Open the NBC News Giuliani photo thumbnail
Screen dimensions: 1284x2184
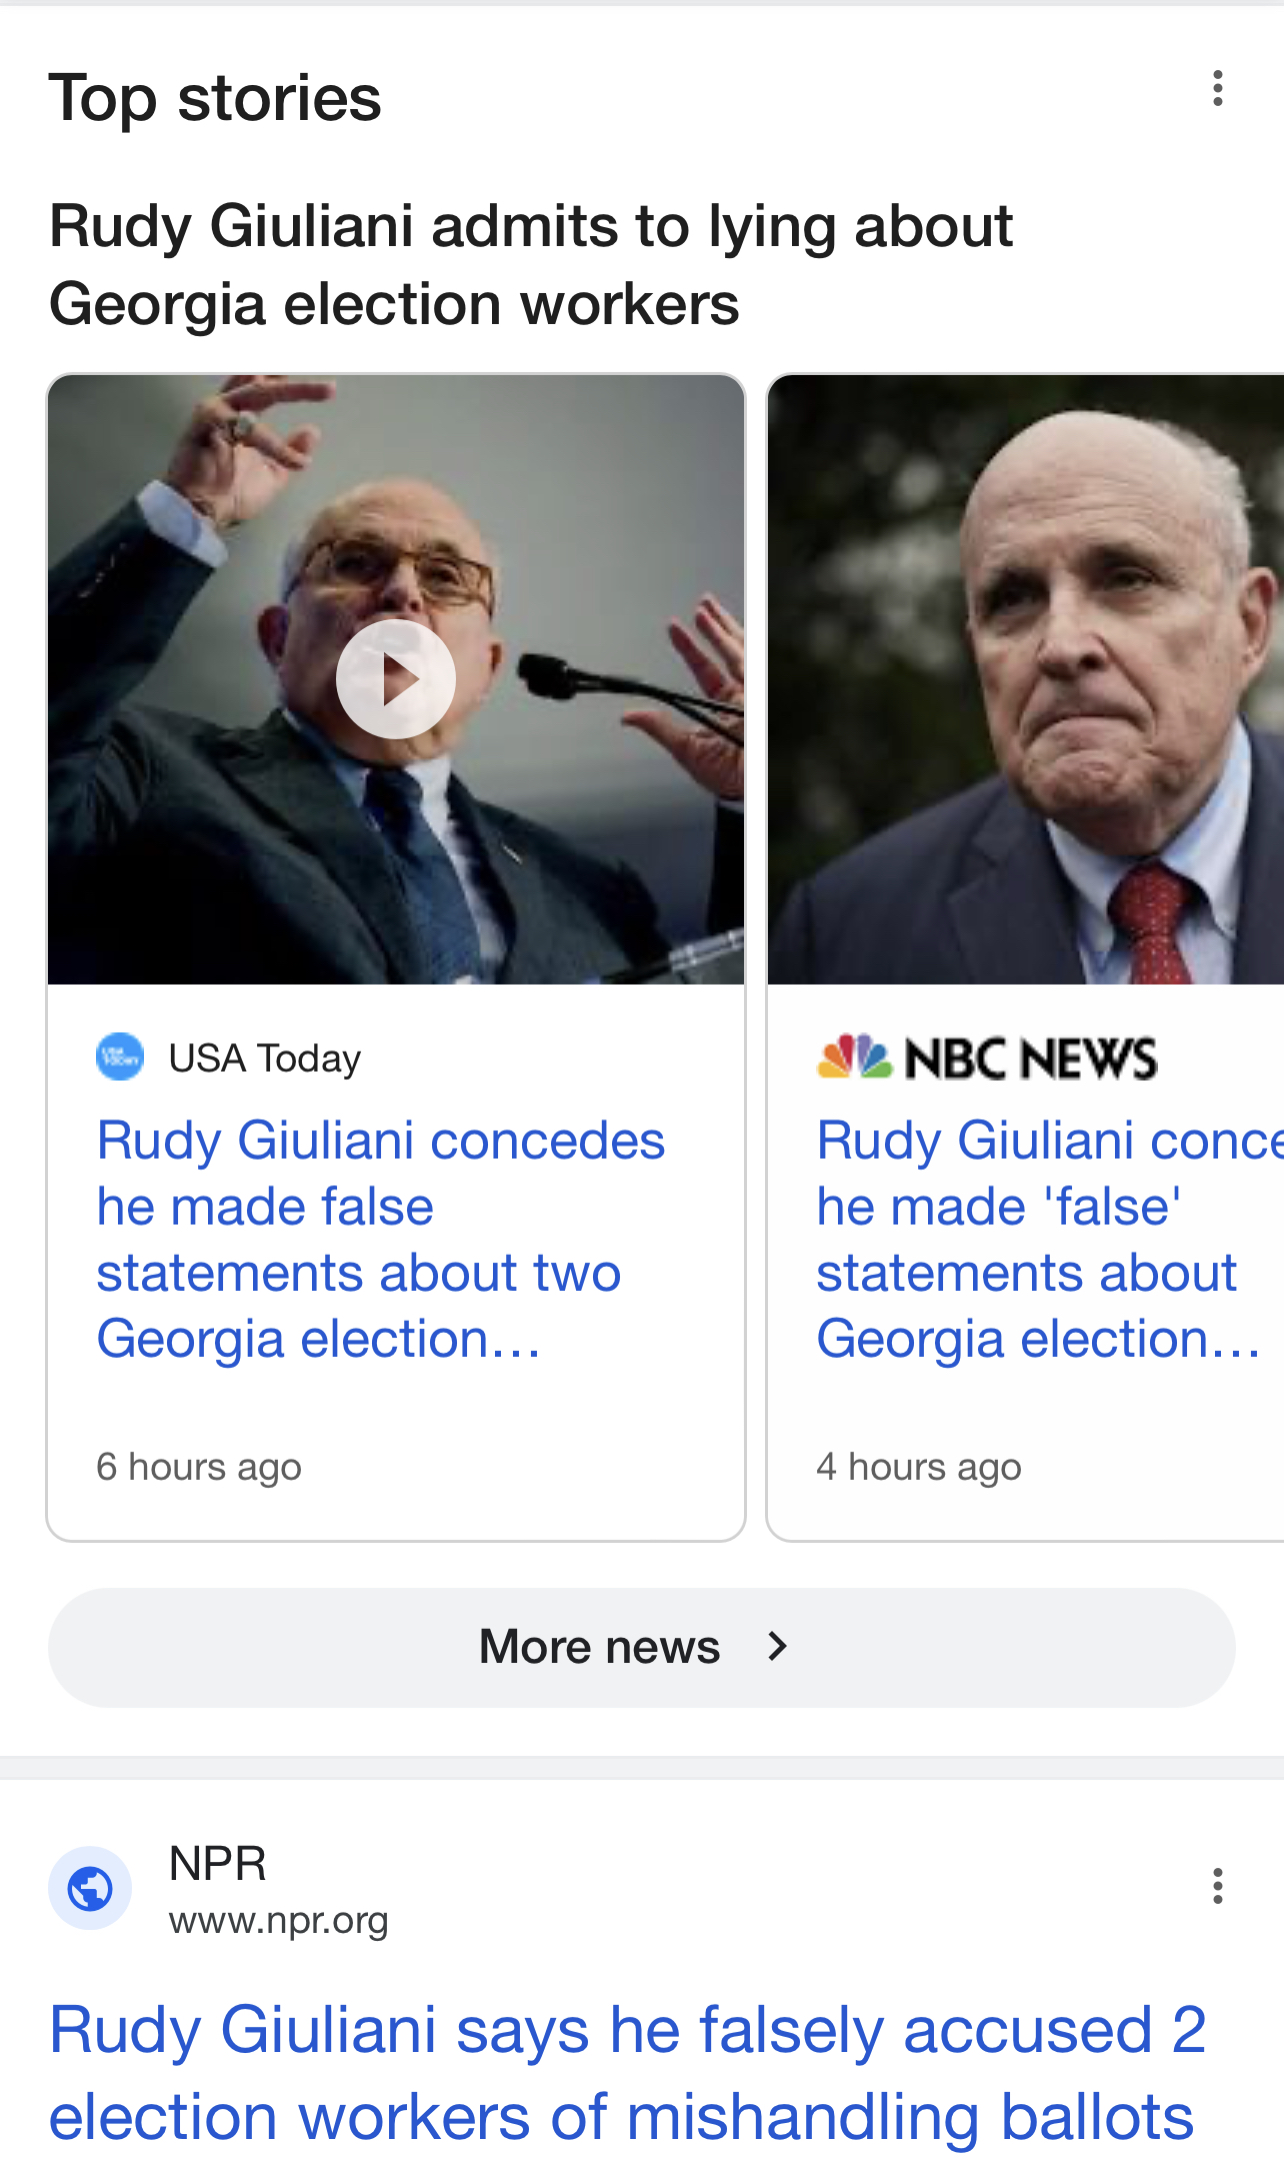point(1026,680)
